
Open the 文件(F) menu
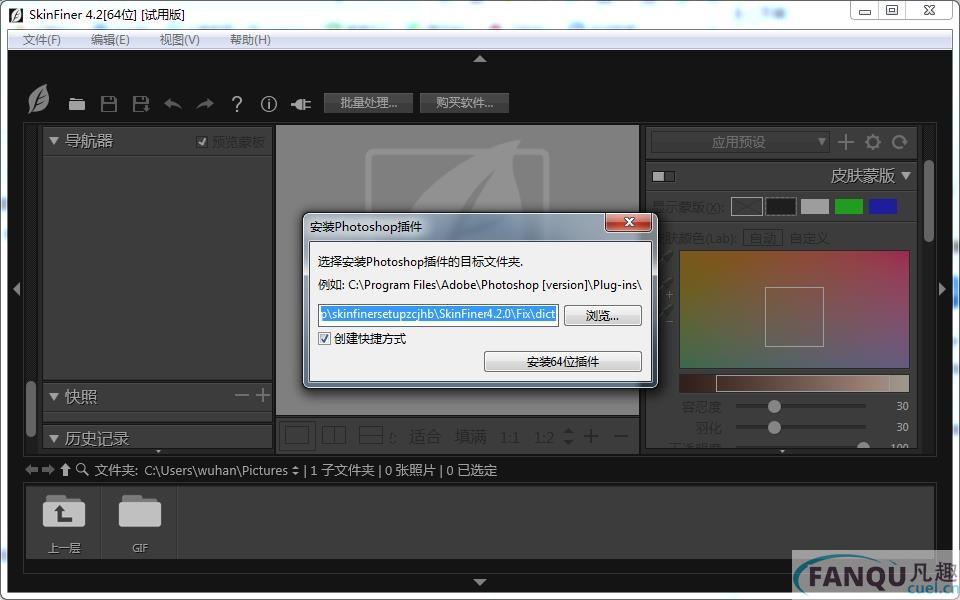click(42, 40)
